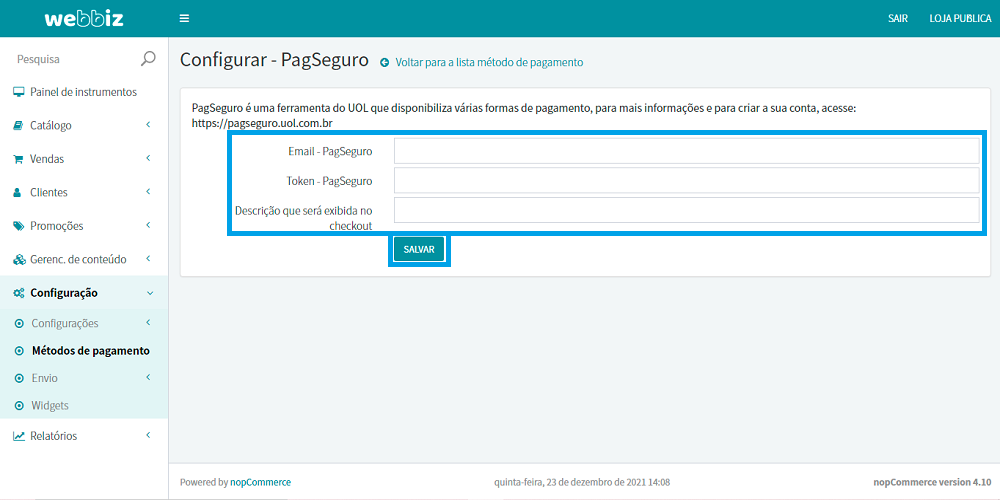Click the Relatórios chart icon
The image size is (1000, 500).
18,436
